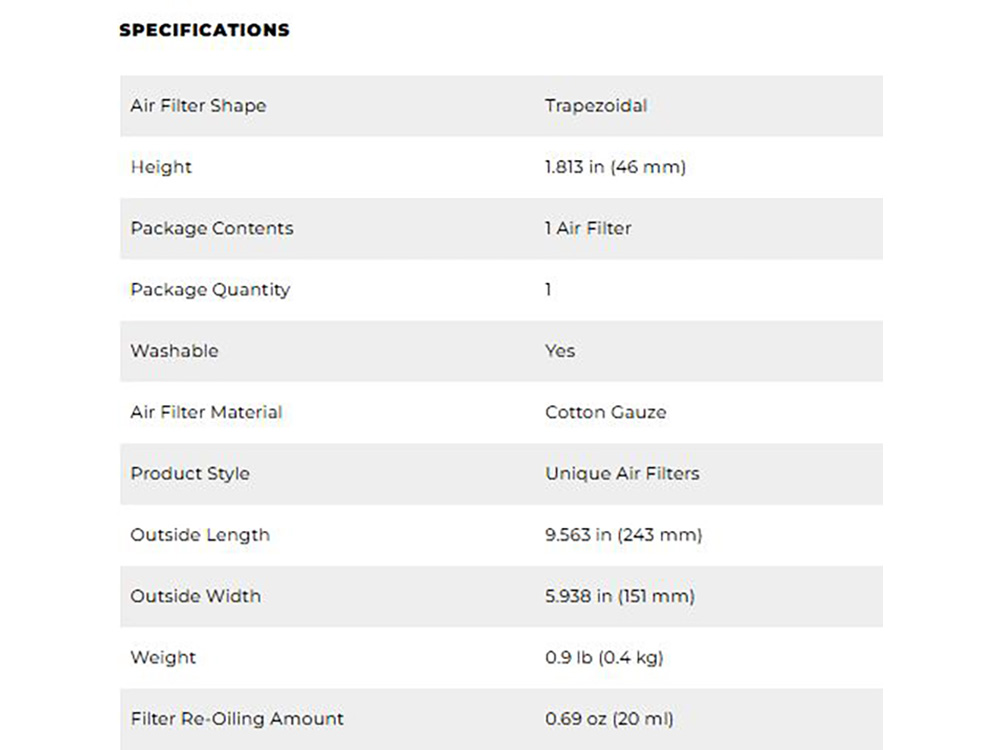The height and width of the screenshot is (750, 1000).
Task: Select the Trapezoidal value text
Action: coord(596,106)
